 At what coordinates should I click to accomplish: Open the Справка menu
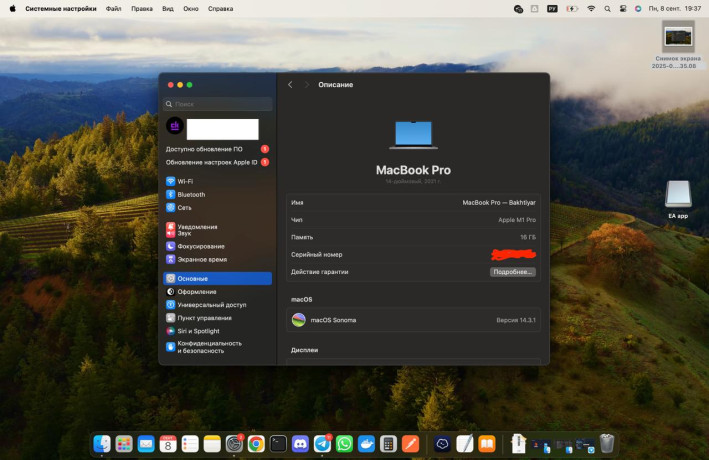point(221,9)
